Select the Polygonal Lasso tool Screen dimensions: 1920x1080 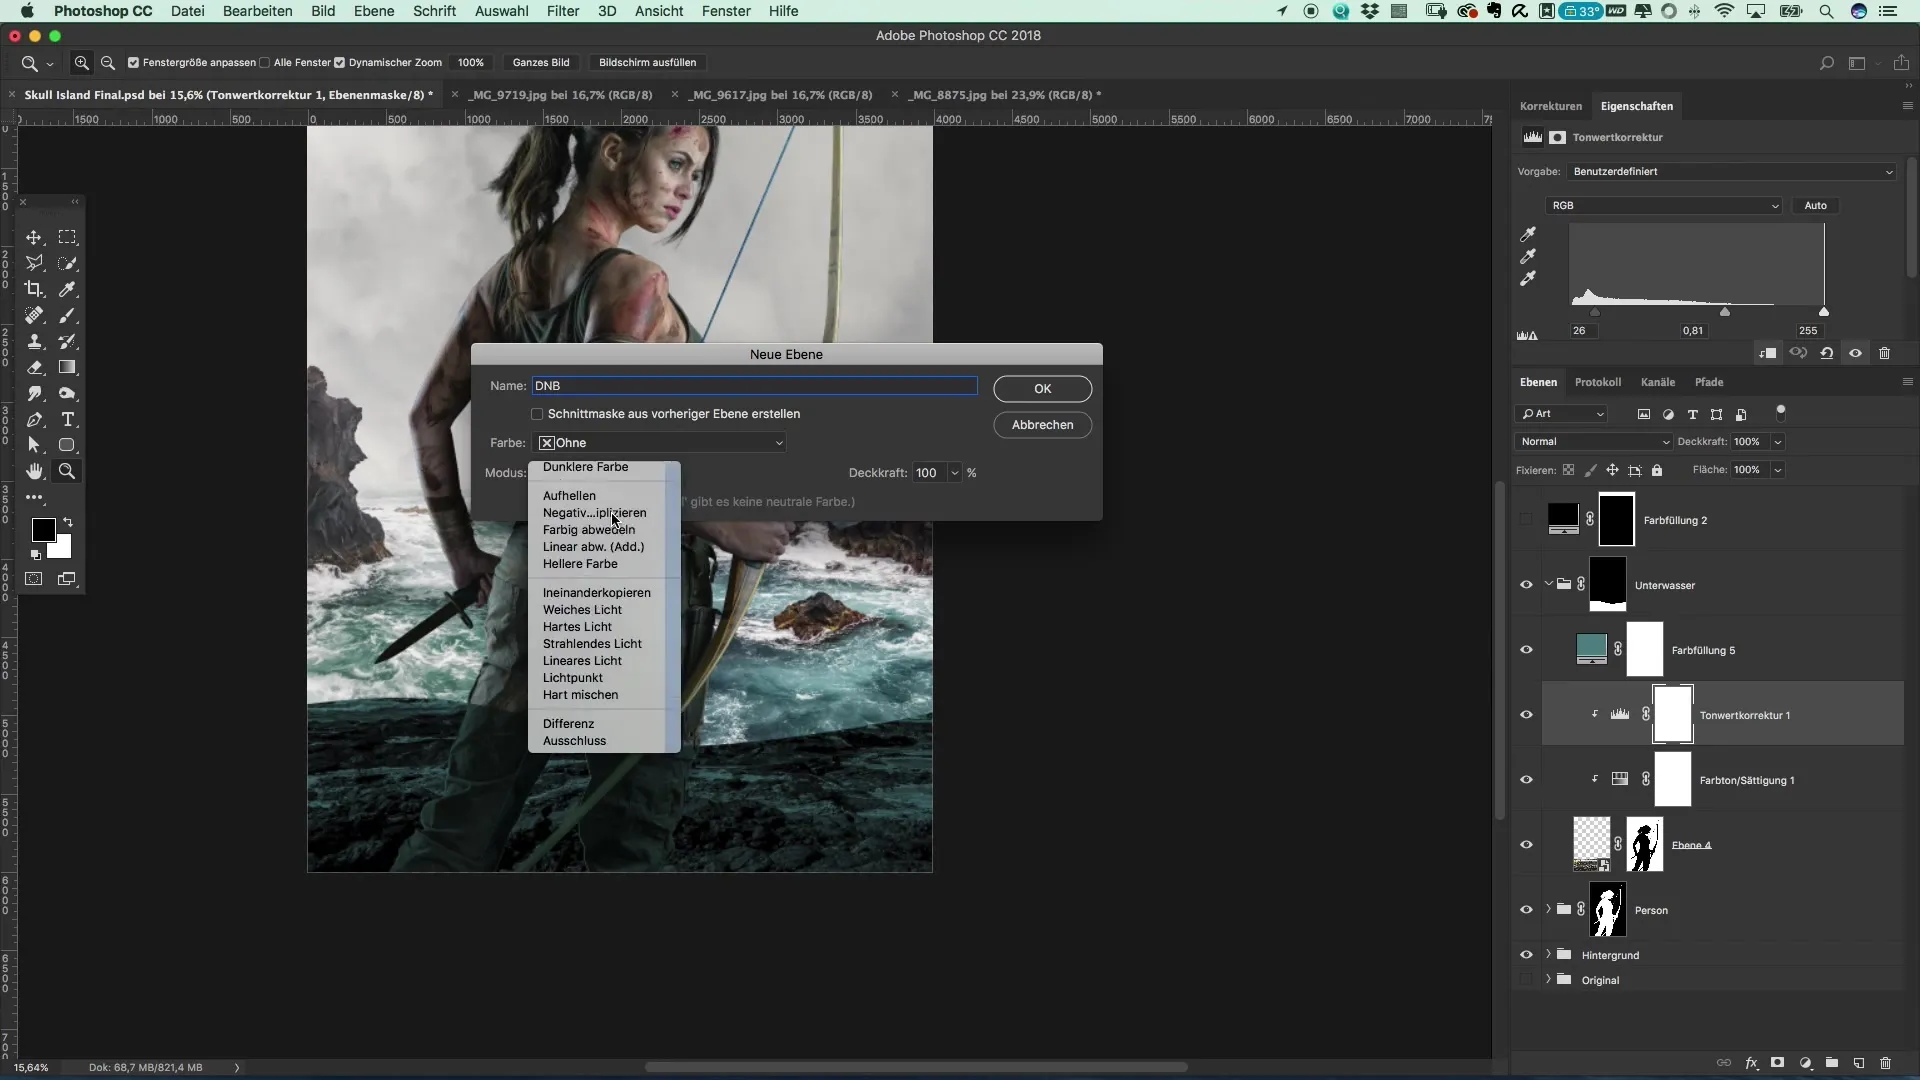coord(34,263)
